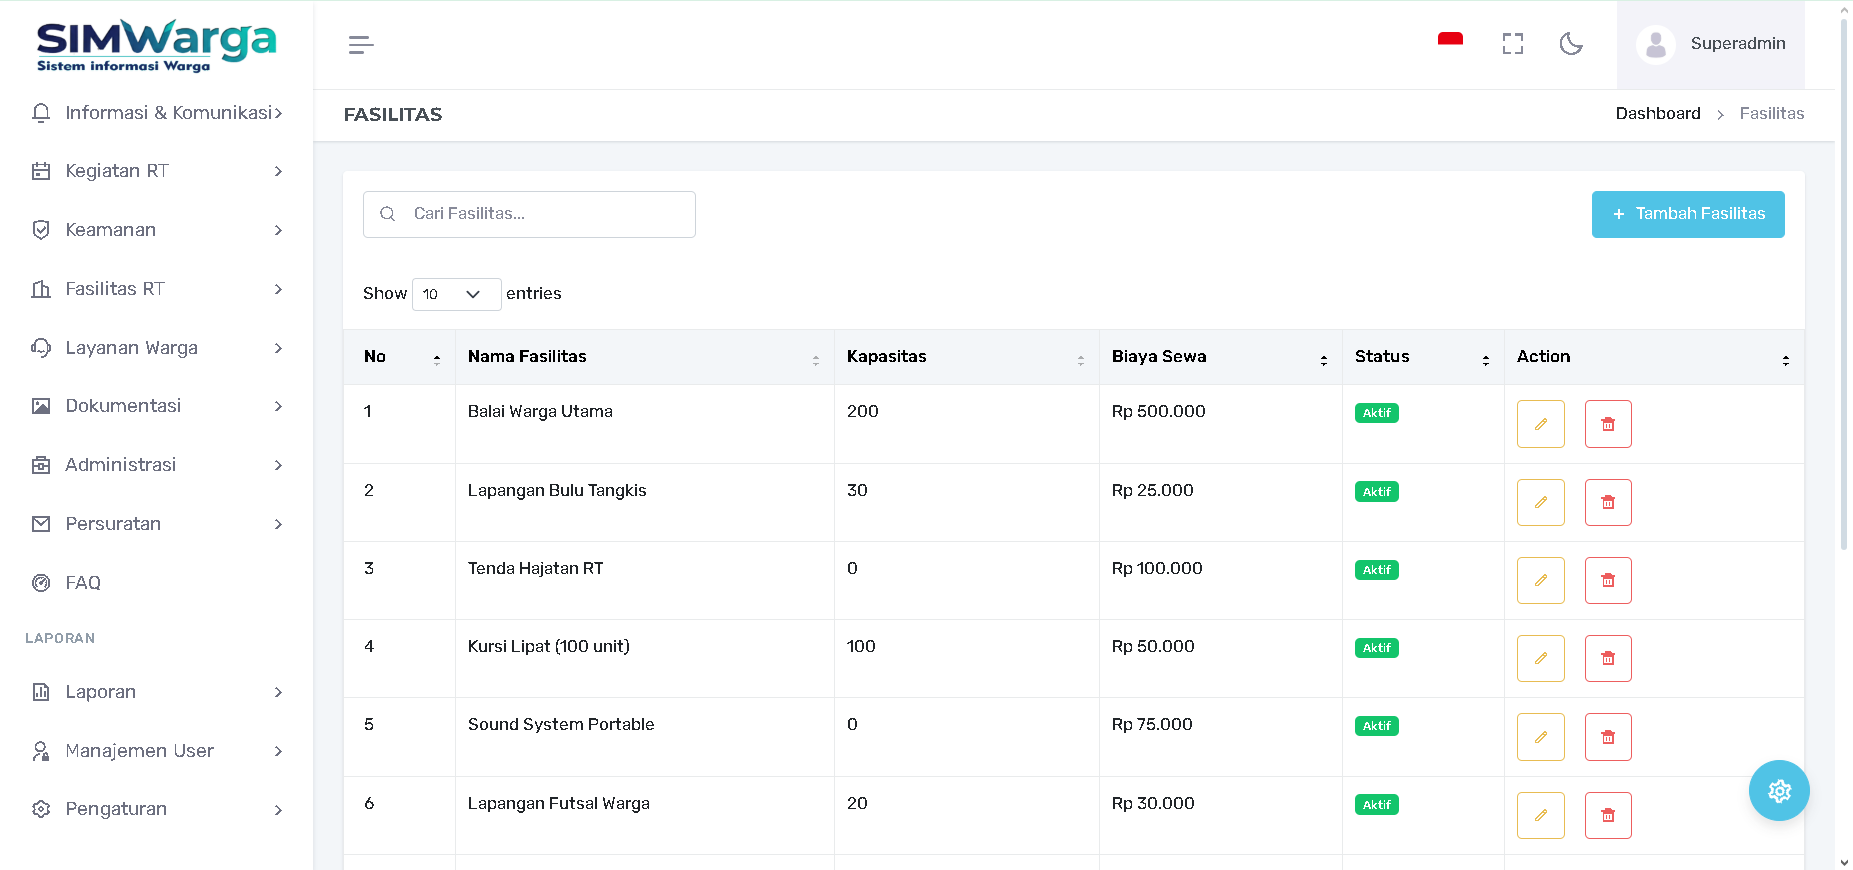The width and height of the screenshot is (1853, 870).
Task: Delete the Sound System Portable entry
Action: (1607, 737)
